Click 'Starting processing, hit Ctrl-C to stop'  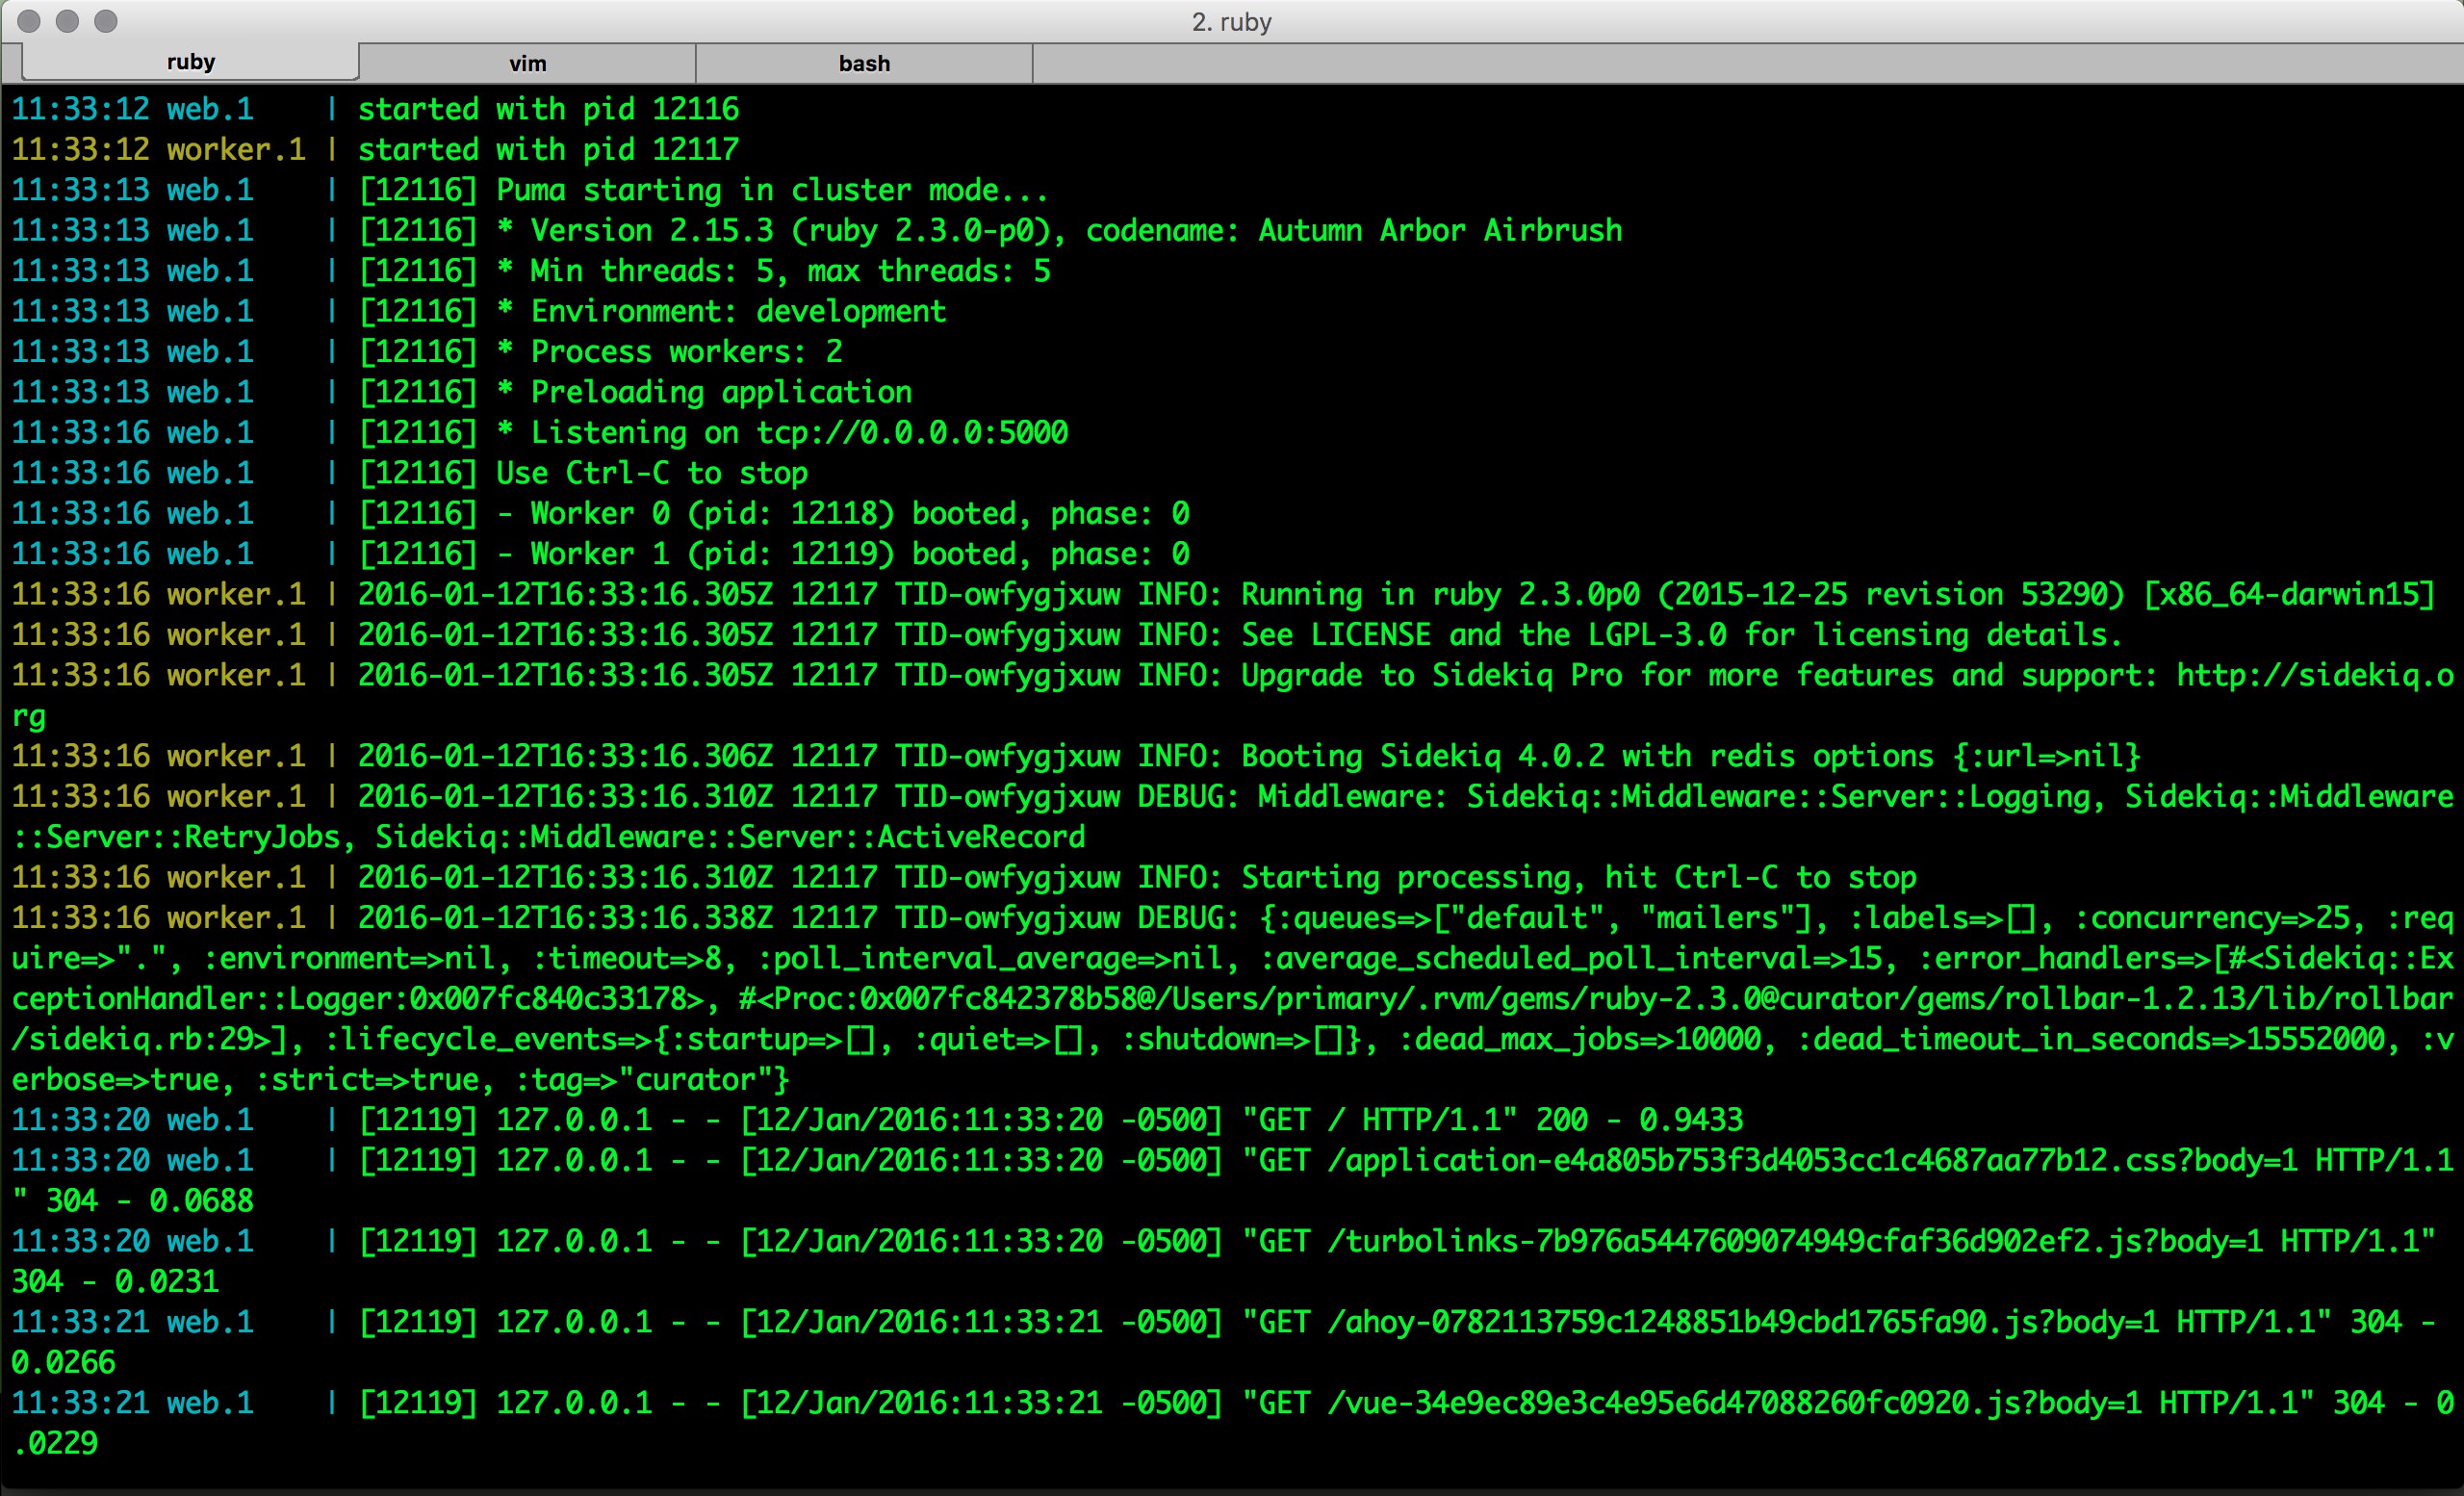1579,877
